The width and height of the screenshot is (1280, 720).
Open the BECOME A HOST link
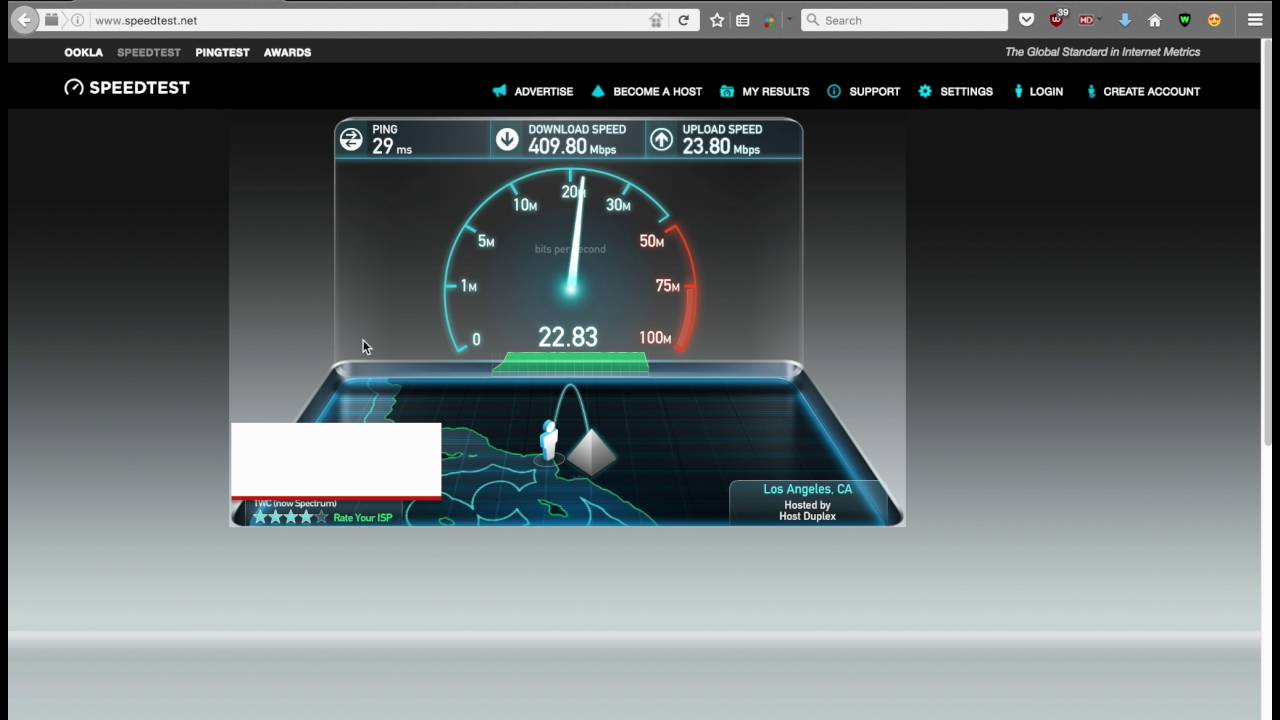tap(658, 91)
